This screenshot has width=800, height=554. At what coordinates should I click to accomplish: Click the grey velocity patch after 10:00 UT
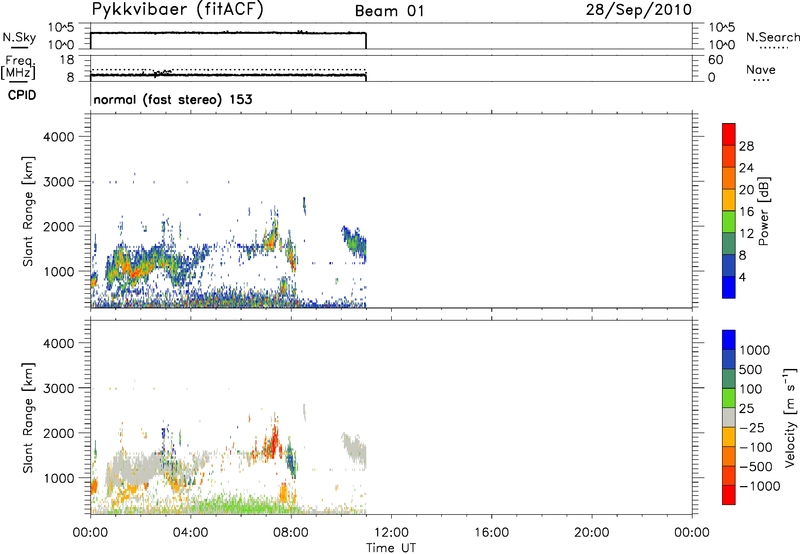click(354, 449)
